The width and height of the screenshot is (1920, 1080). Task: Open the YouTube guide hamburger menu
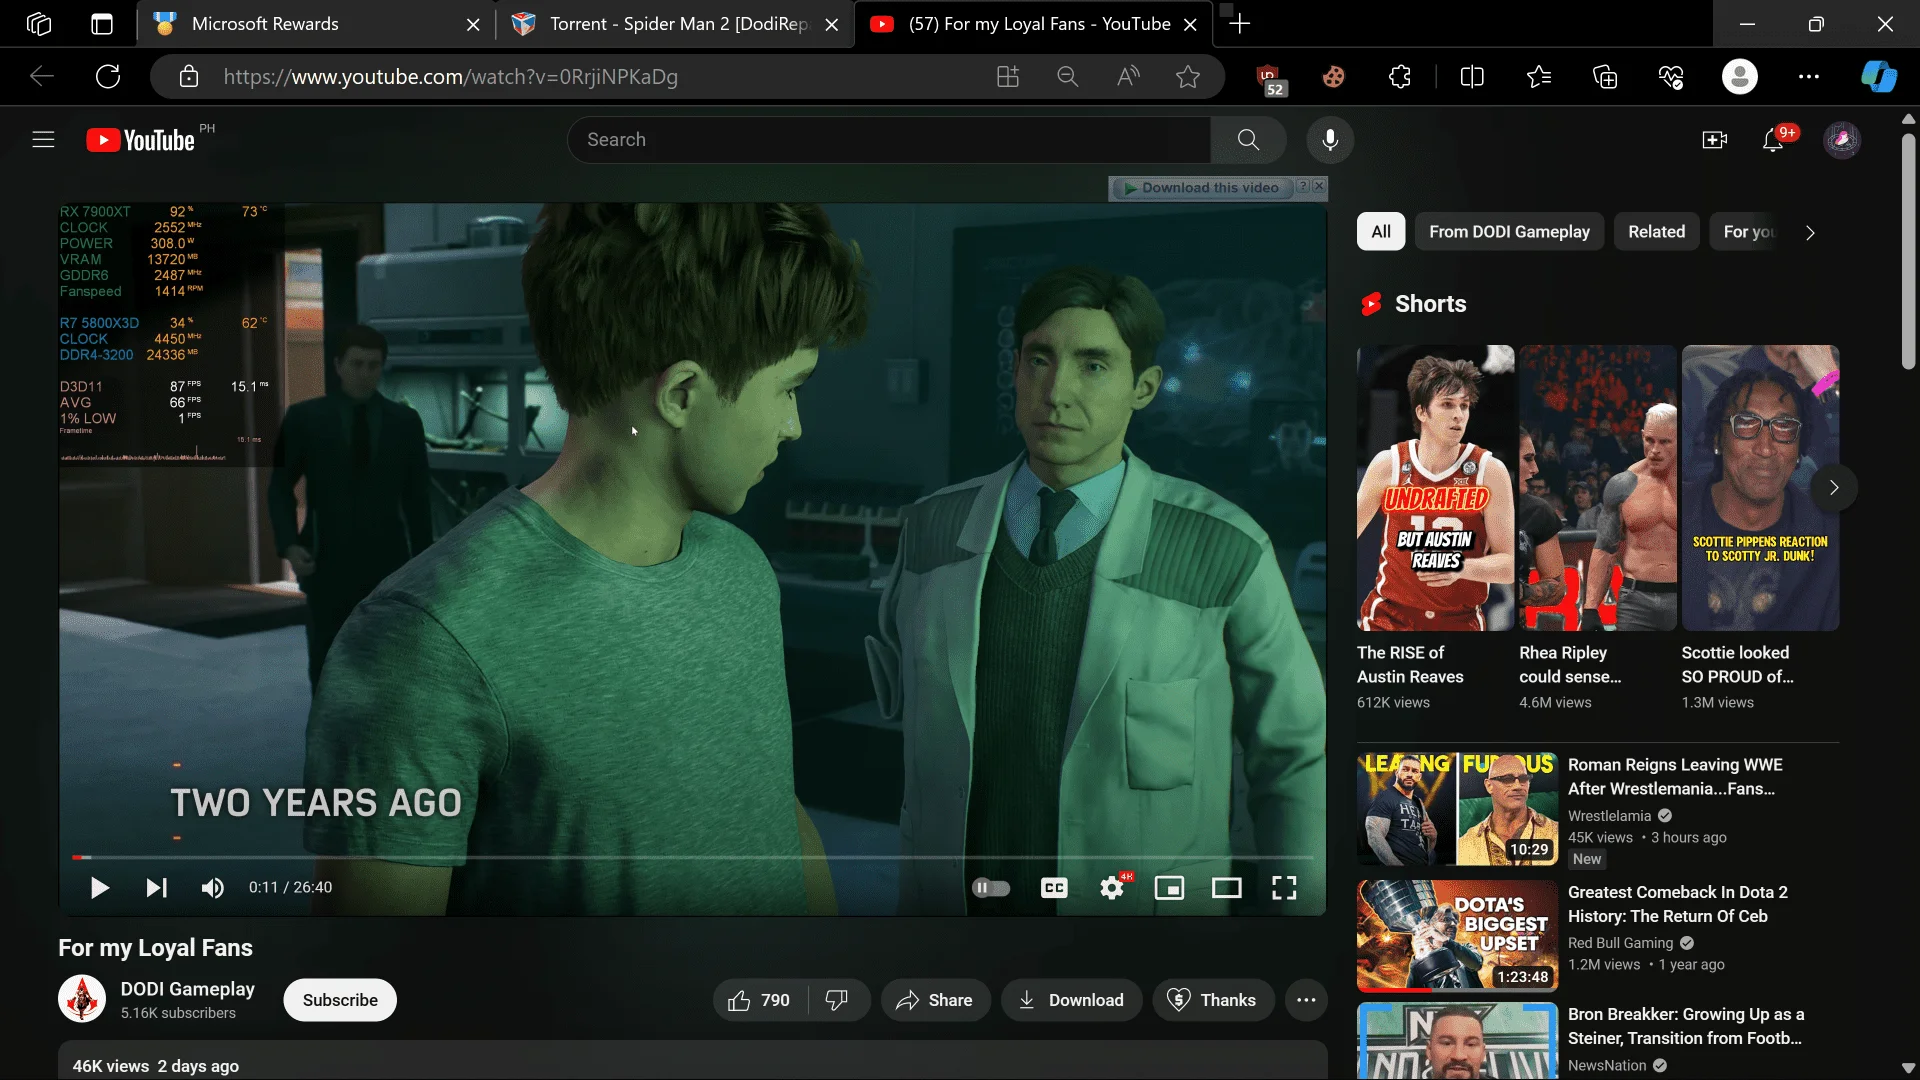point(43,140)
